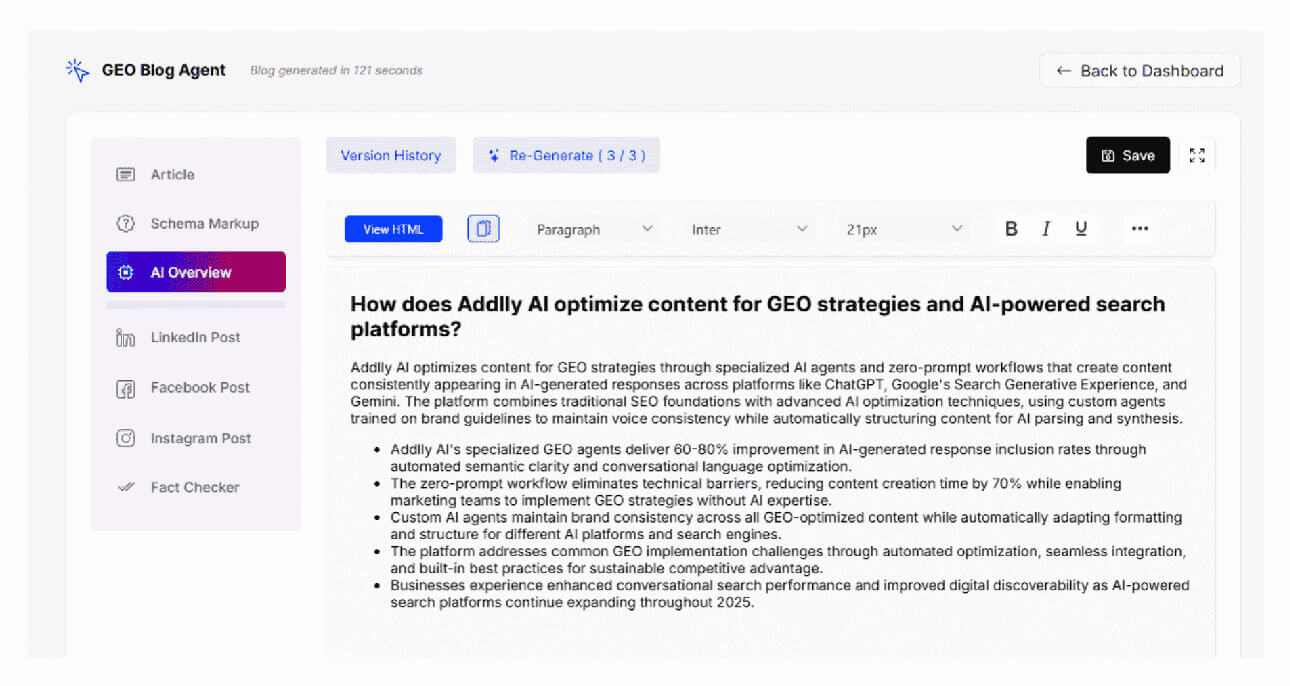
Task: Click the bullet starting 'The platform addresses common GEO'
Action: (788, 560)
